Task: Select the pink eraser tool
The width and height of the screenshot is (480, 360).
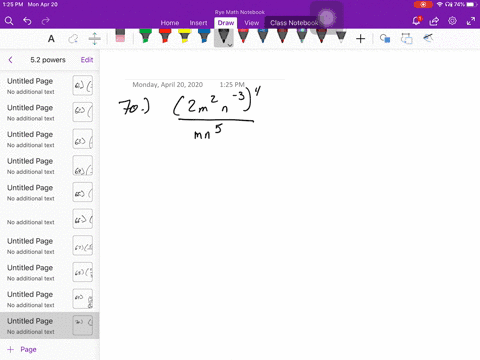Action: click(x=120, y=36)
